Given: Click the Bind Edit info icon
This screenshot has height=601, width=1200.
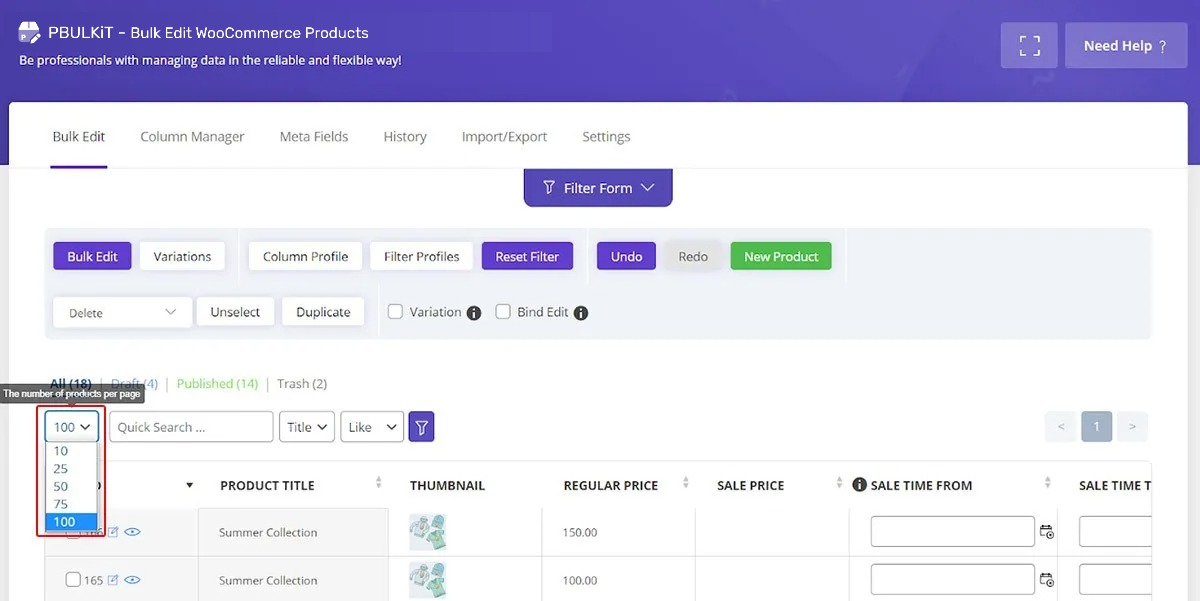Looking at the screenshot, I should (x=581, y=313).
